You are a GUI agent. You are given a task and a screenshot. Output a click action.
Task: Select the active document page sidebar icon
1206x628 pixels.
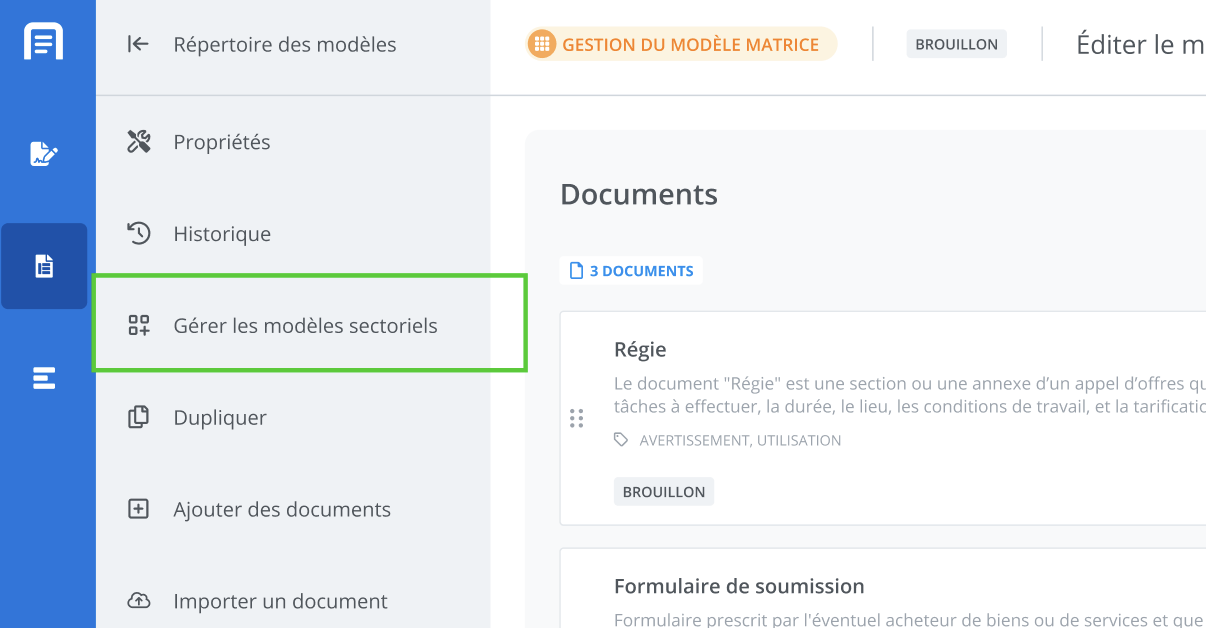44,266
